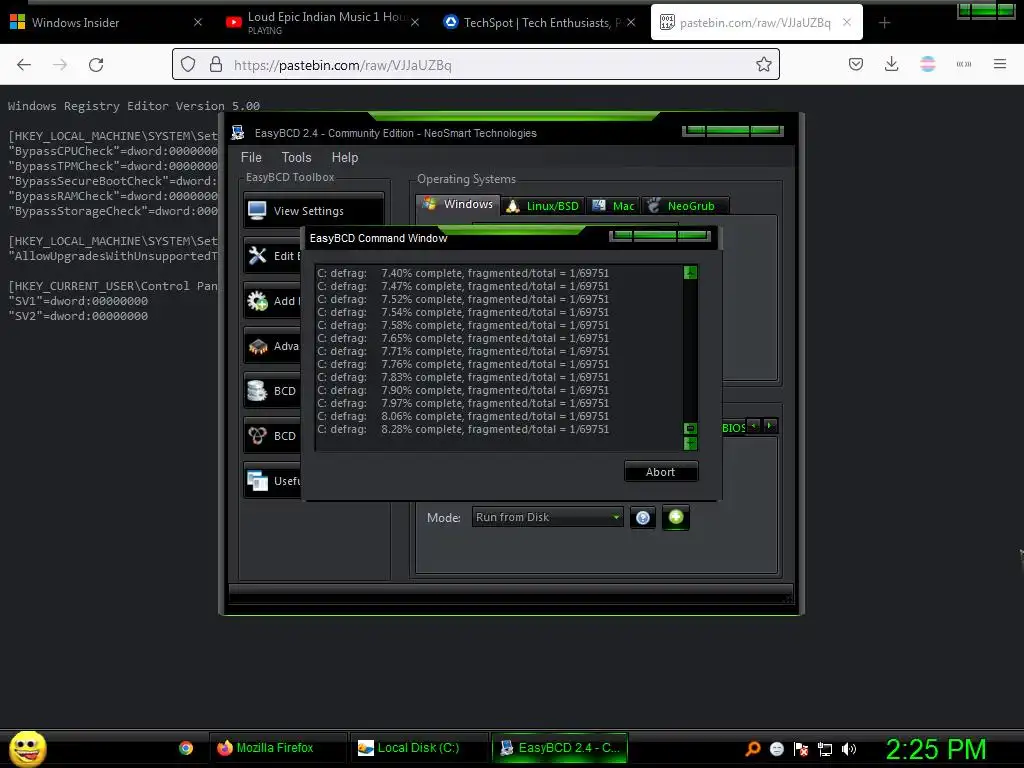
Task: Open the EasyBCD Help menu
Action: pos(345,157)
